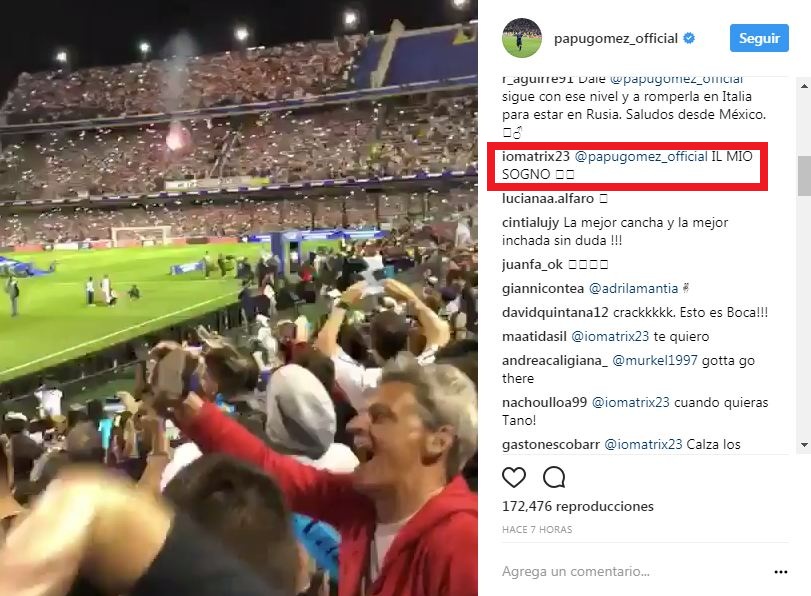Open the three-dots more options menu
The image size is (811, 596).
780,572
